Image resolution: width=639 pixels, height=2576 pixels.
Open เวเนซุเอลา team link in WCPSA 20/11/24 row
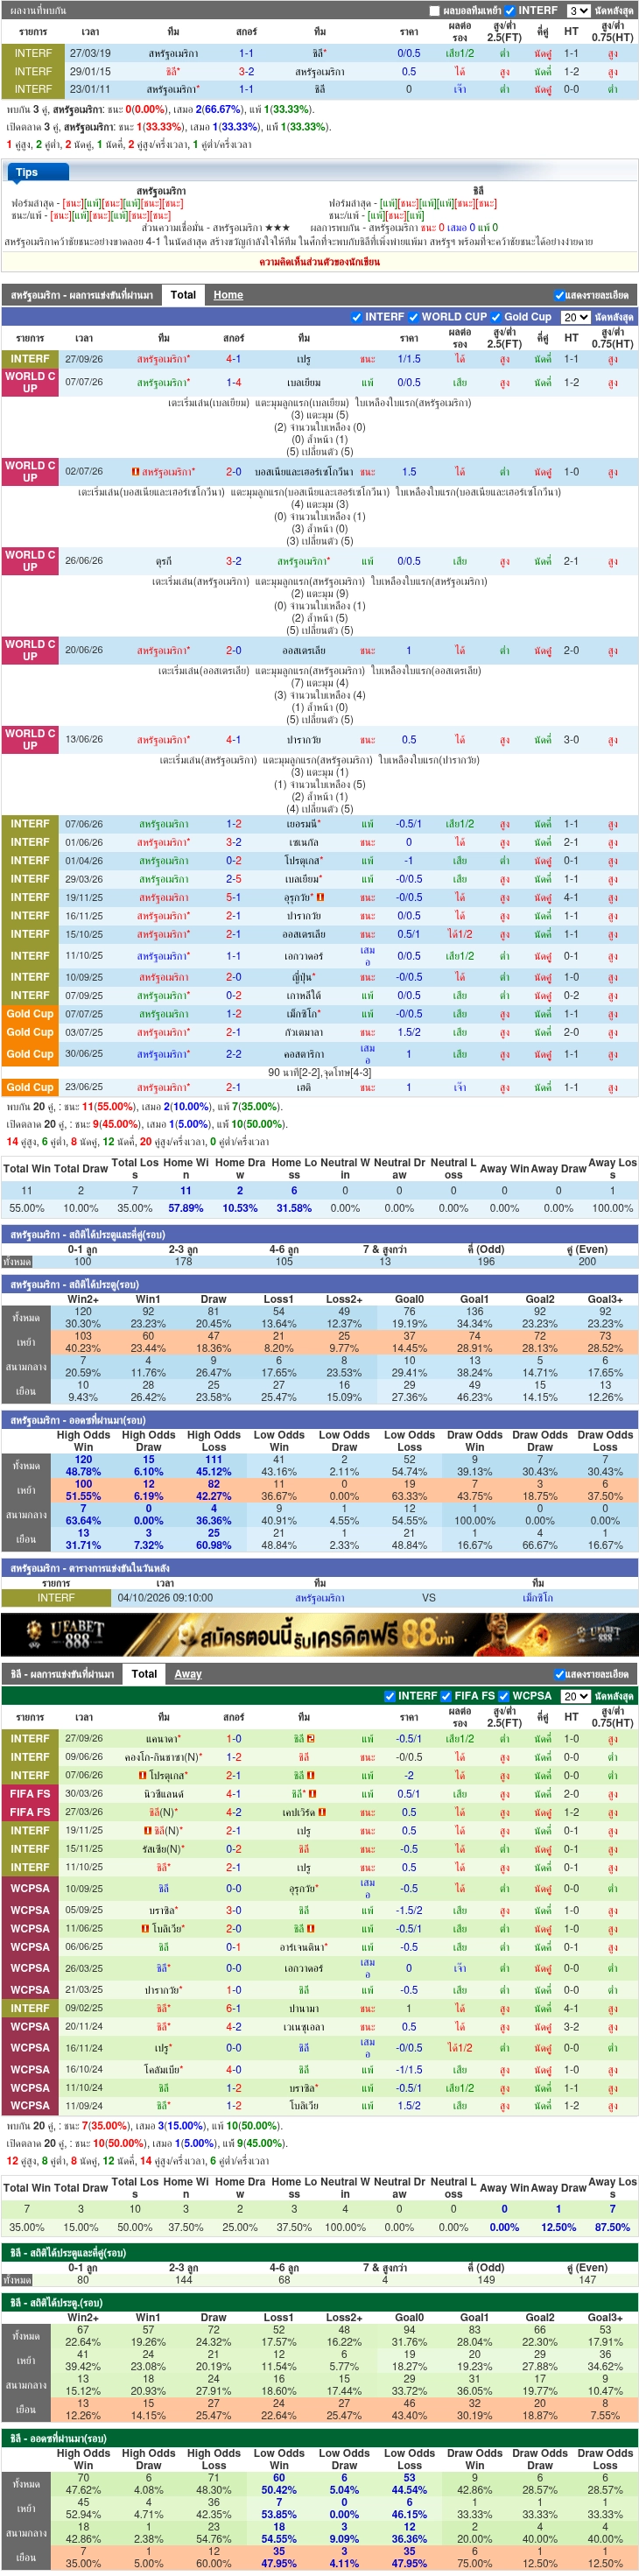tap(304, 2026)
